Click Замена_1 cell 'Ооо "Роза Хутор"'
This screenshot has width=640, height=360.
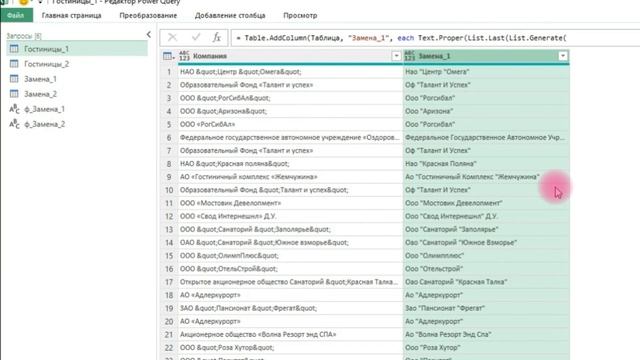tap(486, 347)
